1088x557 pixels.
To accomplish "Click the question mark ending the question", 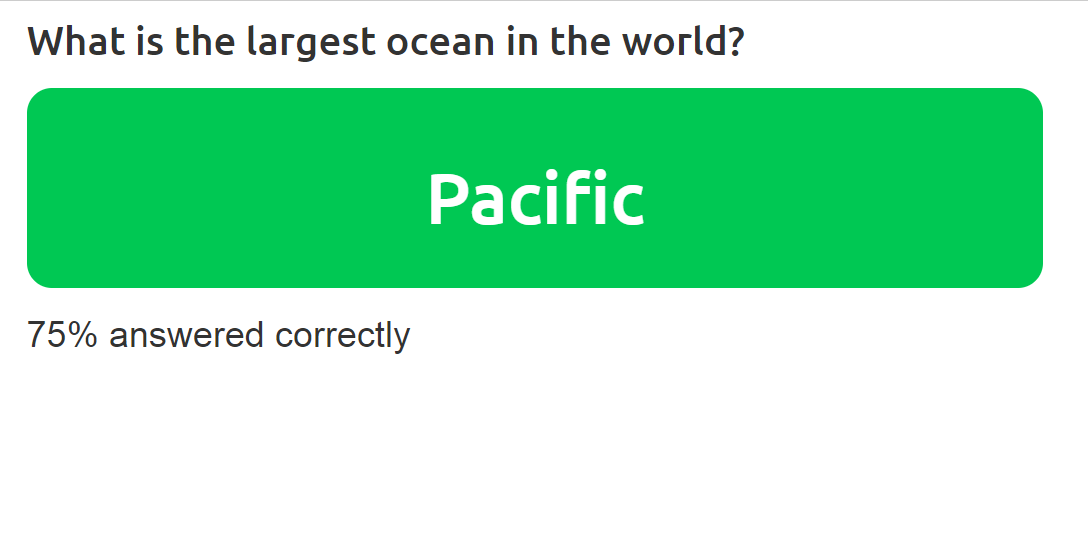I will (736, 42).
